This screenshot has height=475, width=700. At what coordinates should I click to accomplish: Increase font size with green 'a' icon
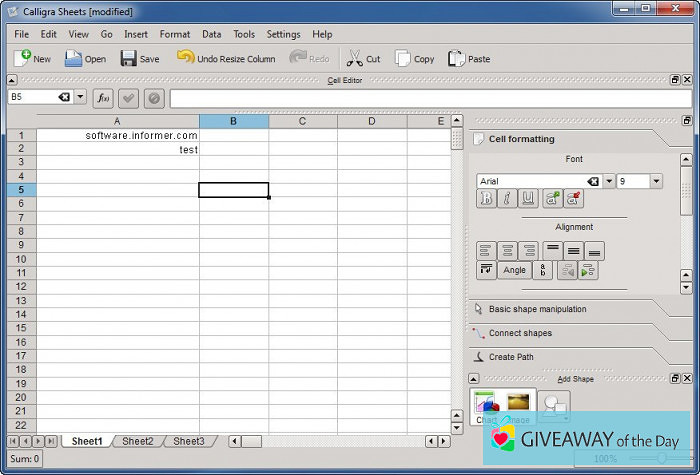(552, 199)
